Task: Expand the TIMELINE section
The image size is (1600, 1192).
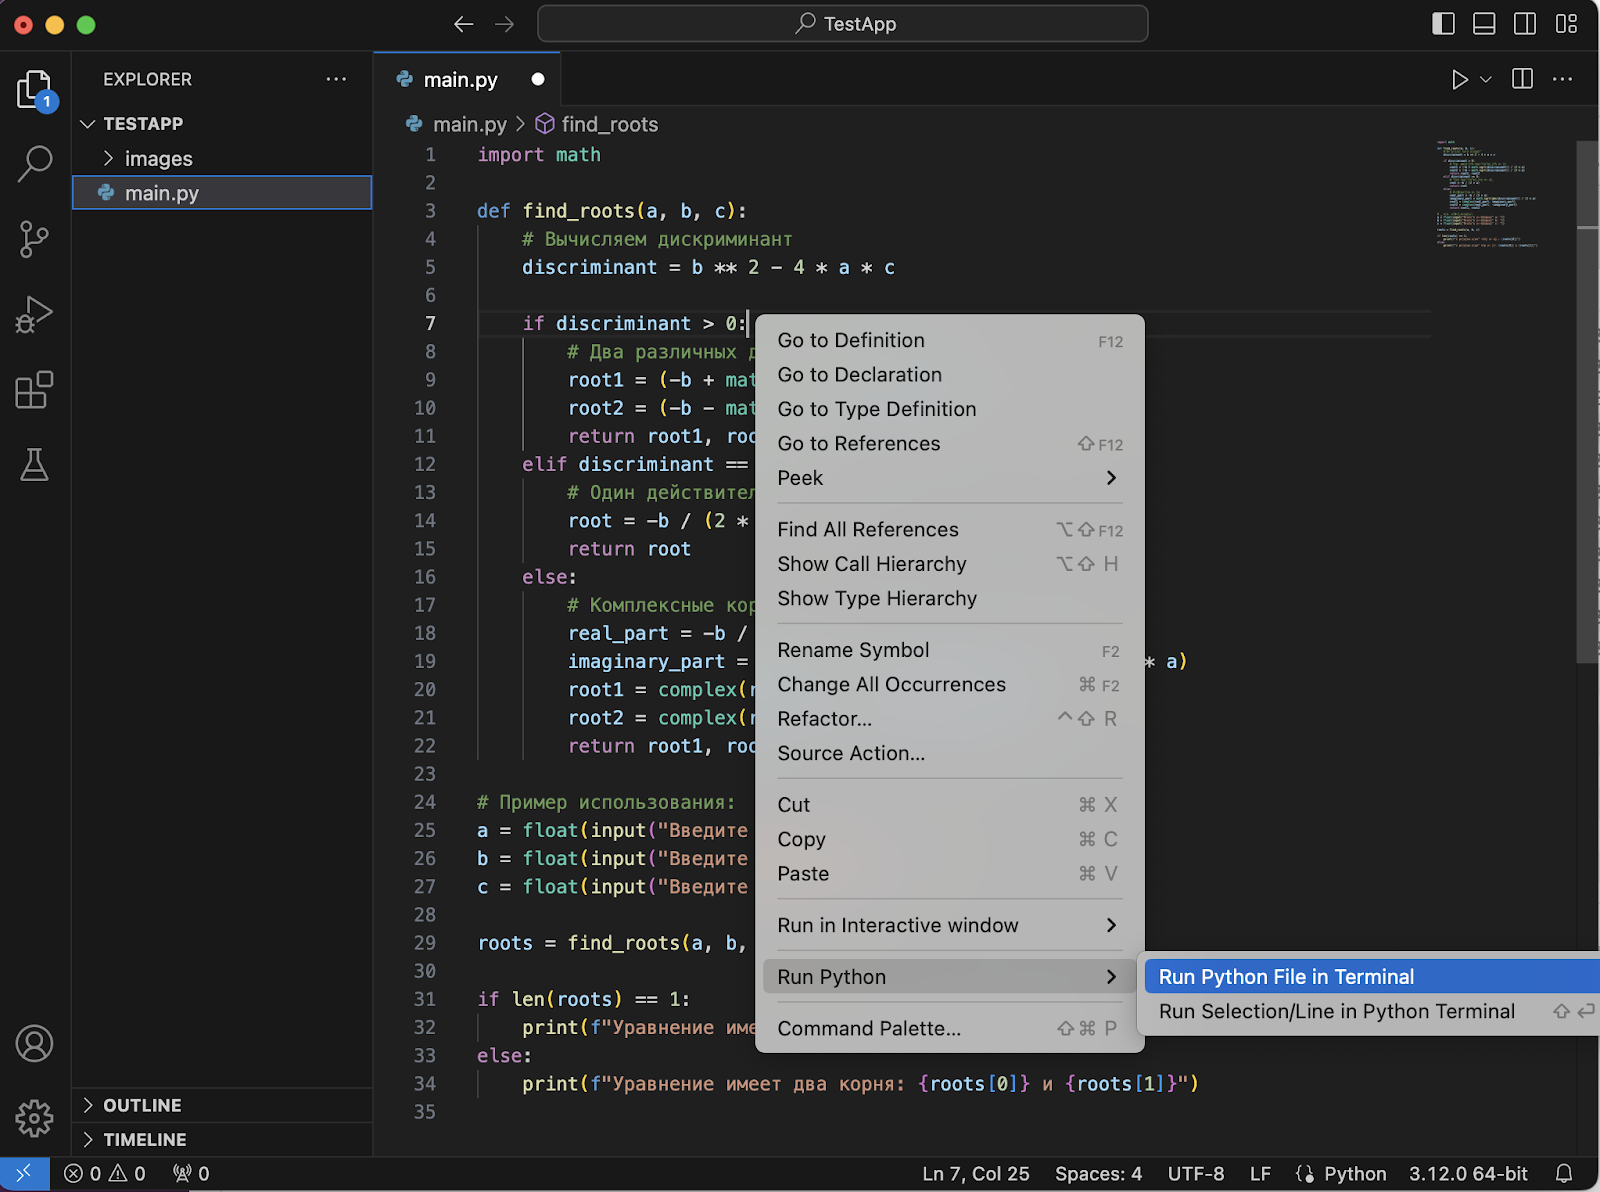Action: 222,1139
